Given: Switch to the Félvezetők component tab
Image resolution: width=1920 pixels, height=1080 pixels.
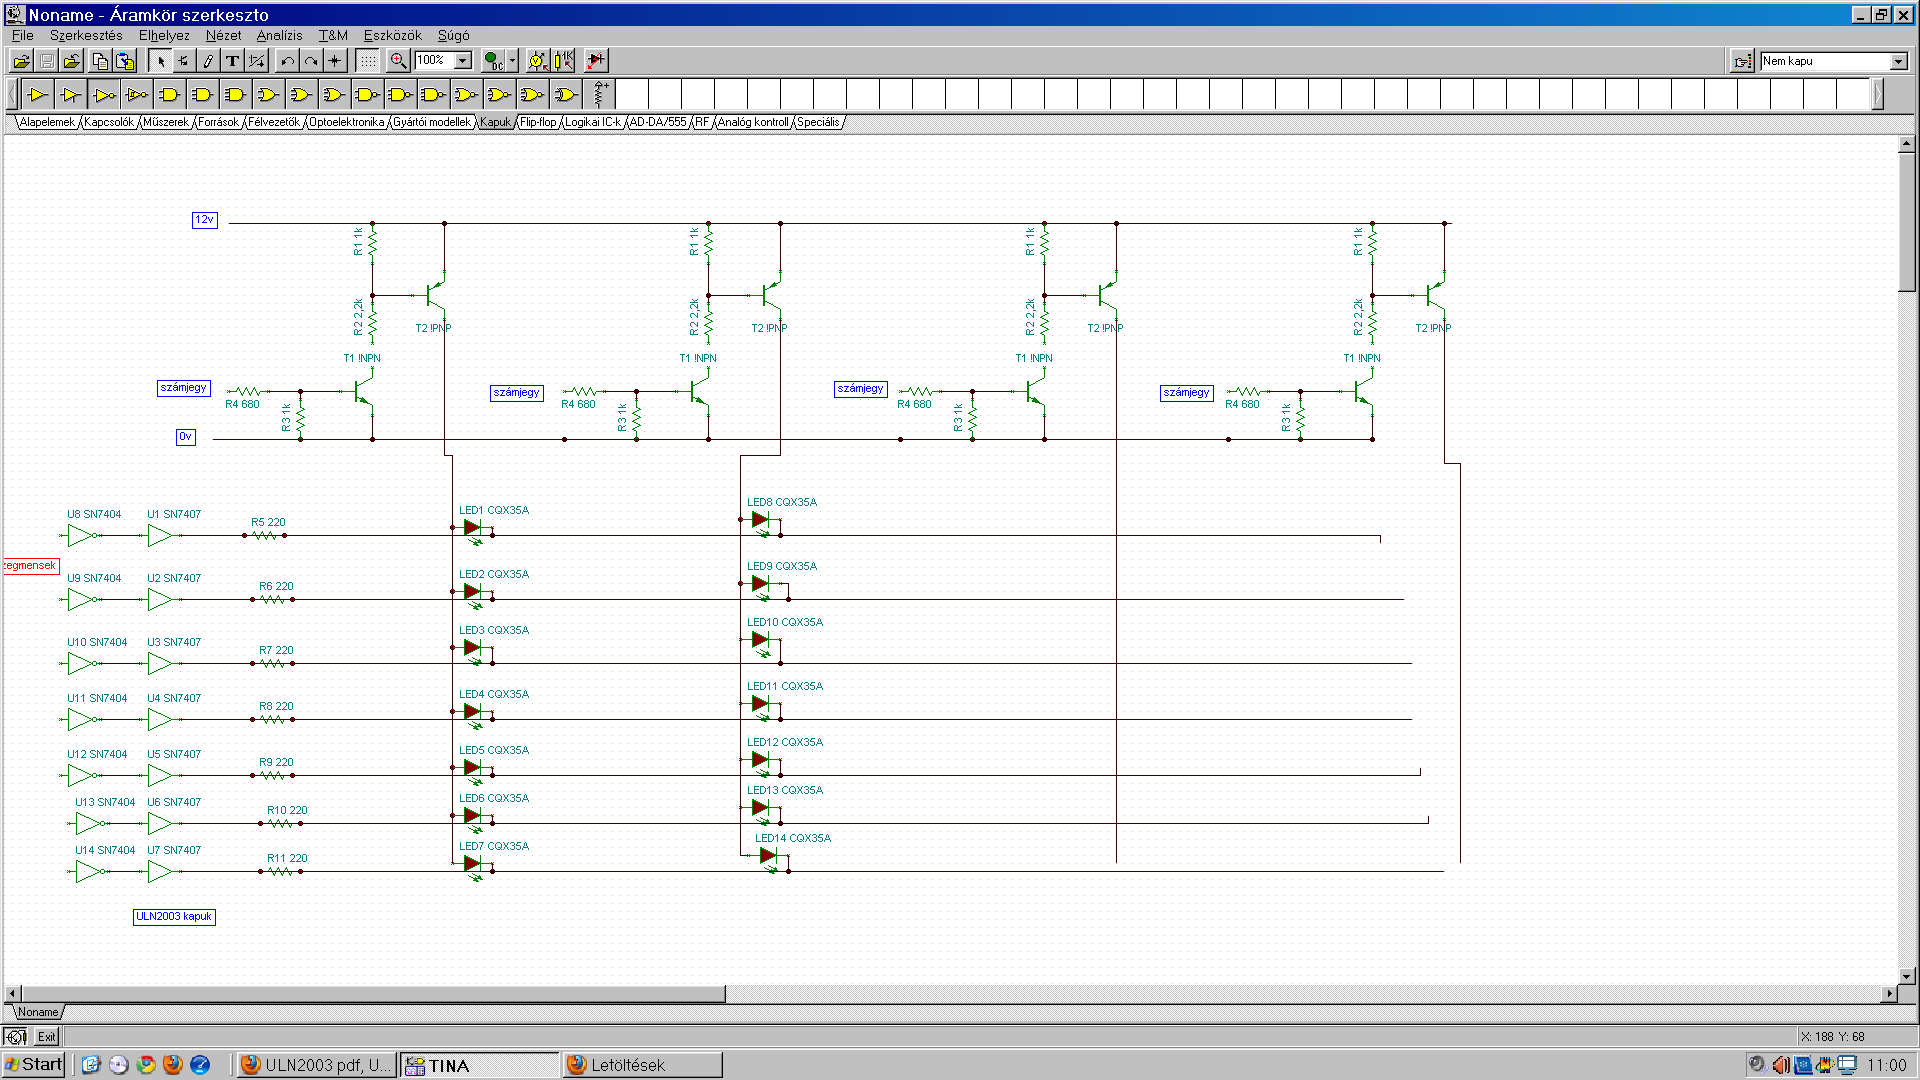Looking at the screenshot, I should (x=273, y=122).
